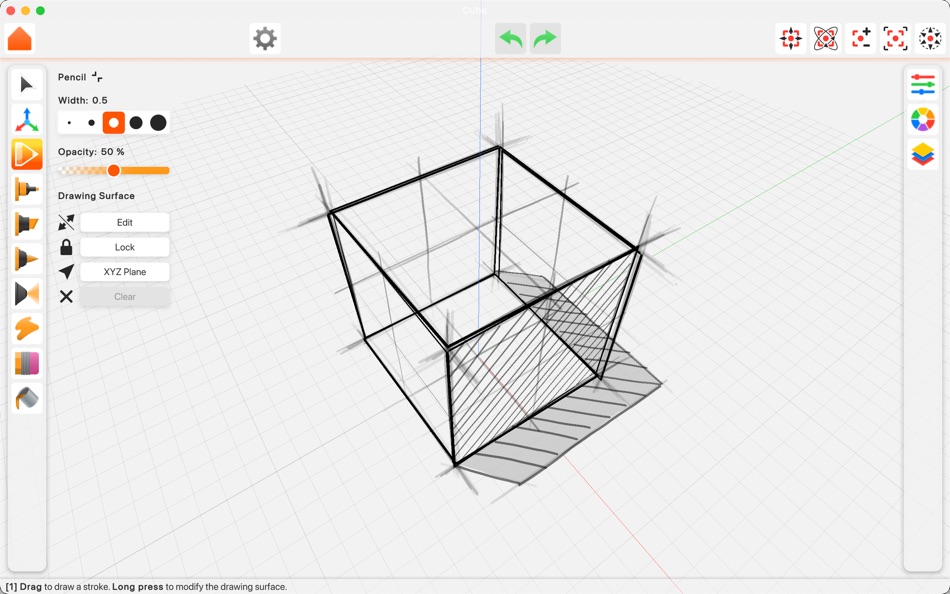Select the smallest pencil width dot
950x594 pixels.
coord(69,123)
